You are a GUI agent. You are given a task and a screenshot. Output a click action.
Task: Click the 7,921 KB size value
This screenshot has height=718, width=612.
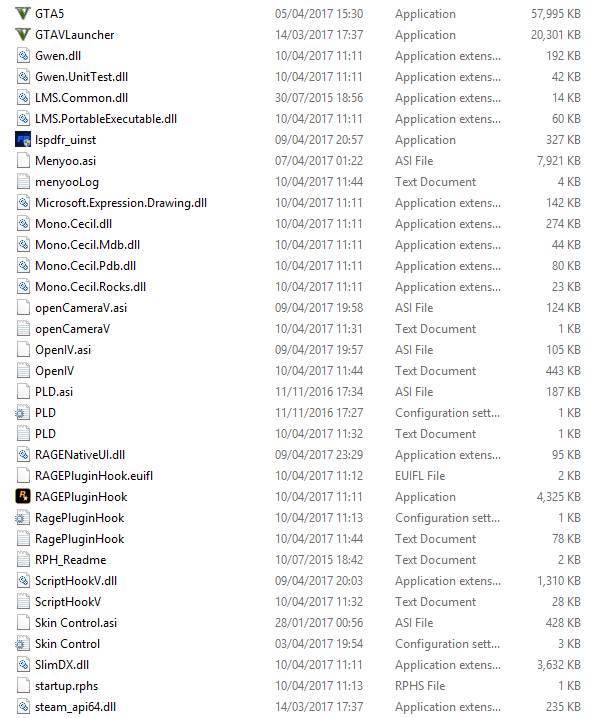(559, 161)
